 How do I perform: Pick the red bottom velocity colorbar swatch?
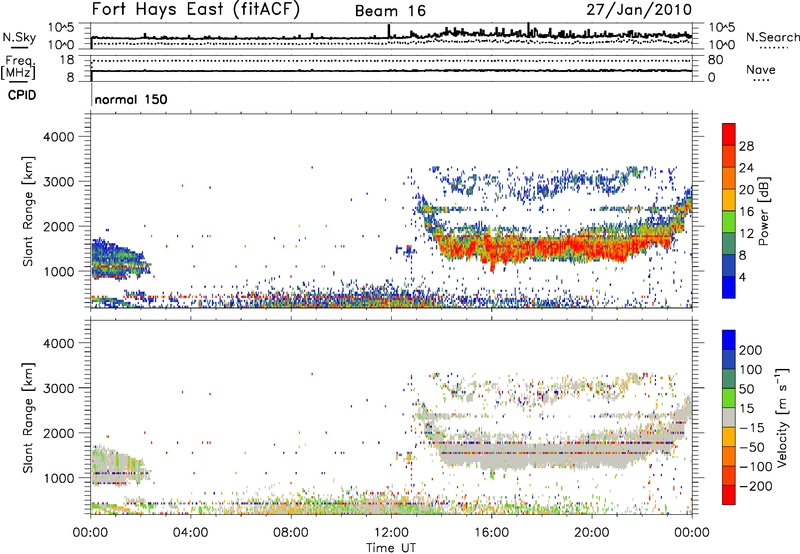(x=729, y=495)
